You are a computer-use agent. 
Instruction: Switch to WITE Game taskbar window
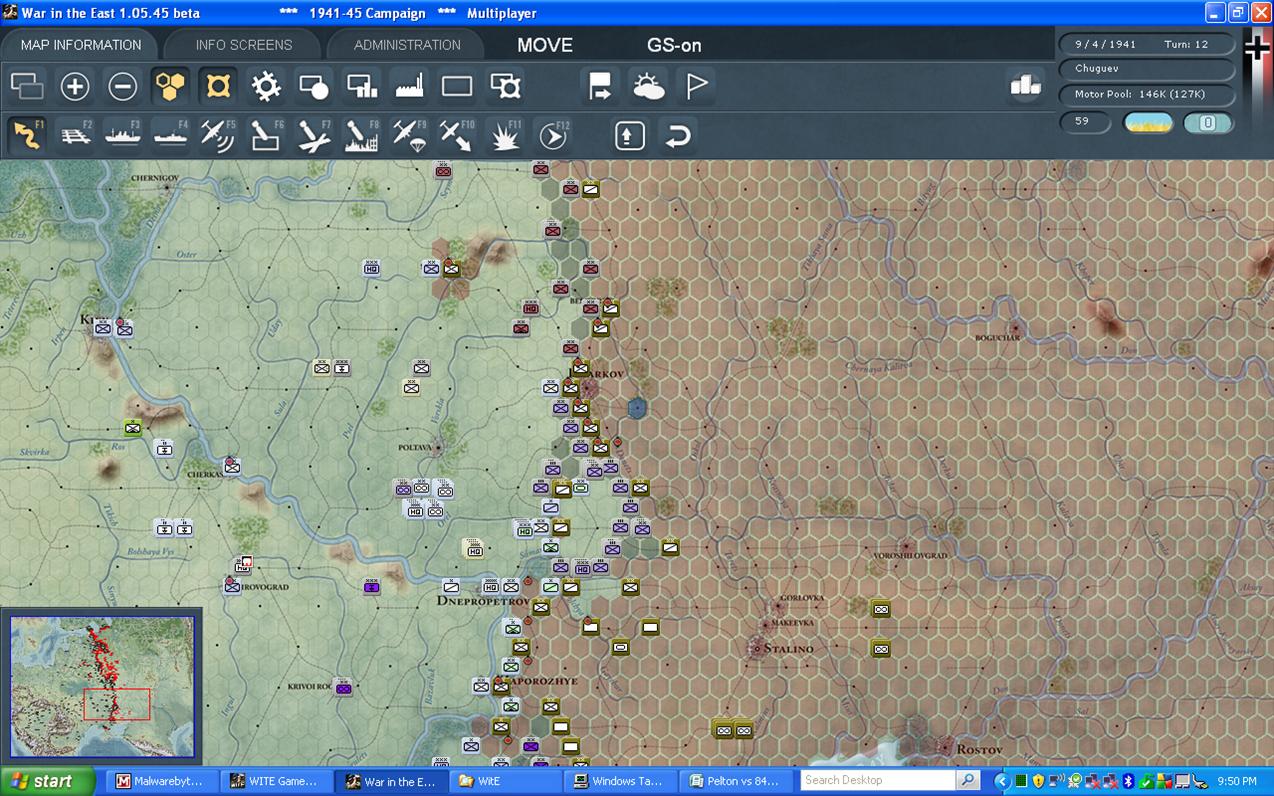coord(274,781)
